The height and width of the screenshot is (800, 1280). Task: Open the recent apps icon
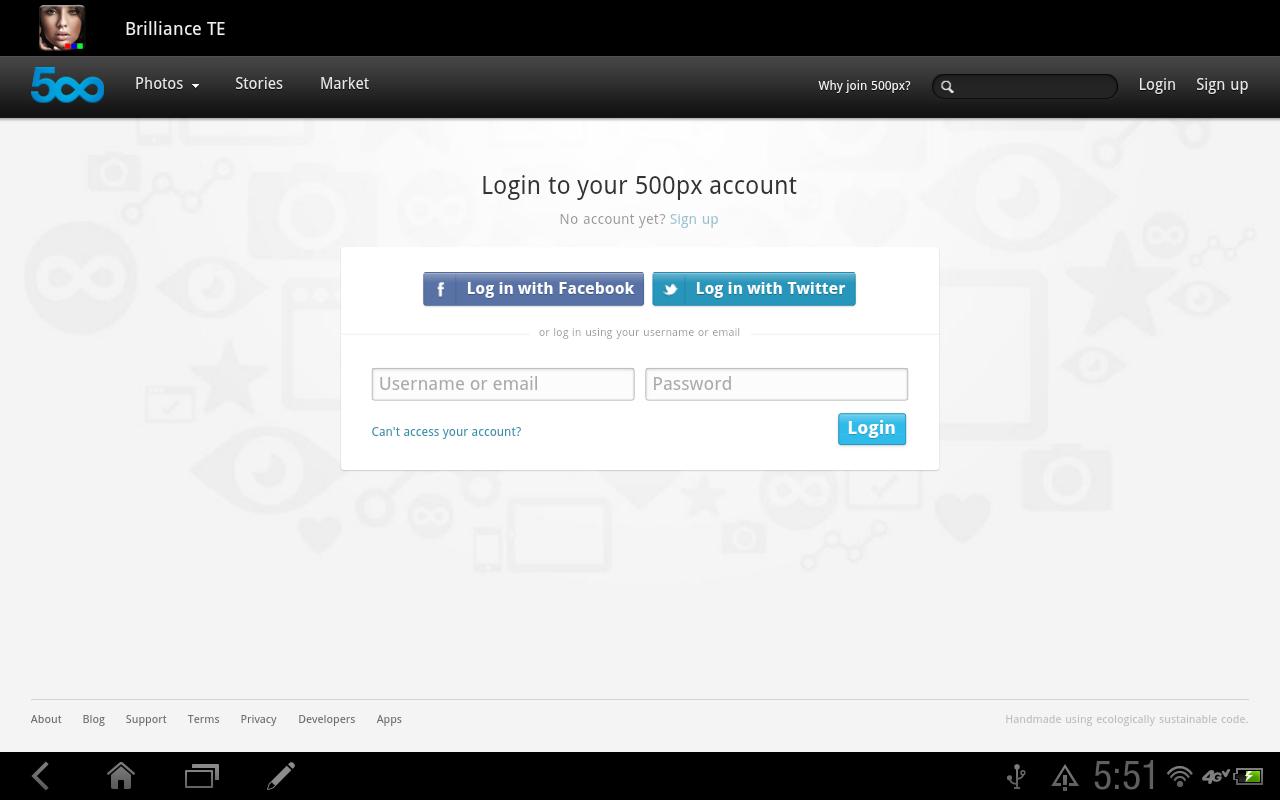[x=202, y=776]
